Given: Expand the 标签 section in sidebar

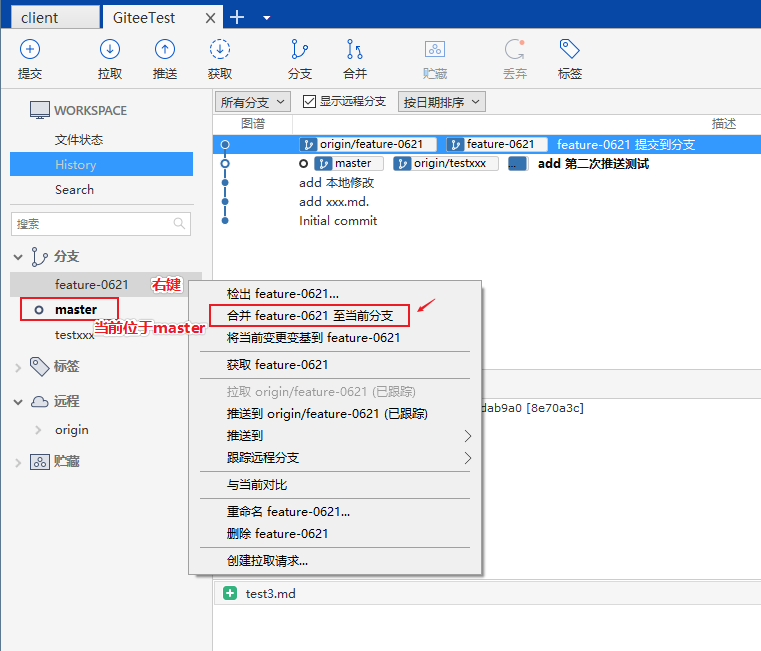Looking at the screenshot, I should coord(18,367).
